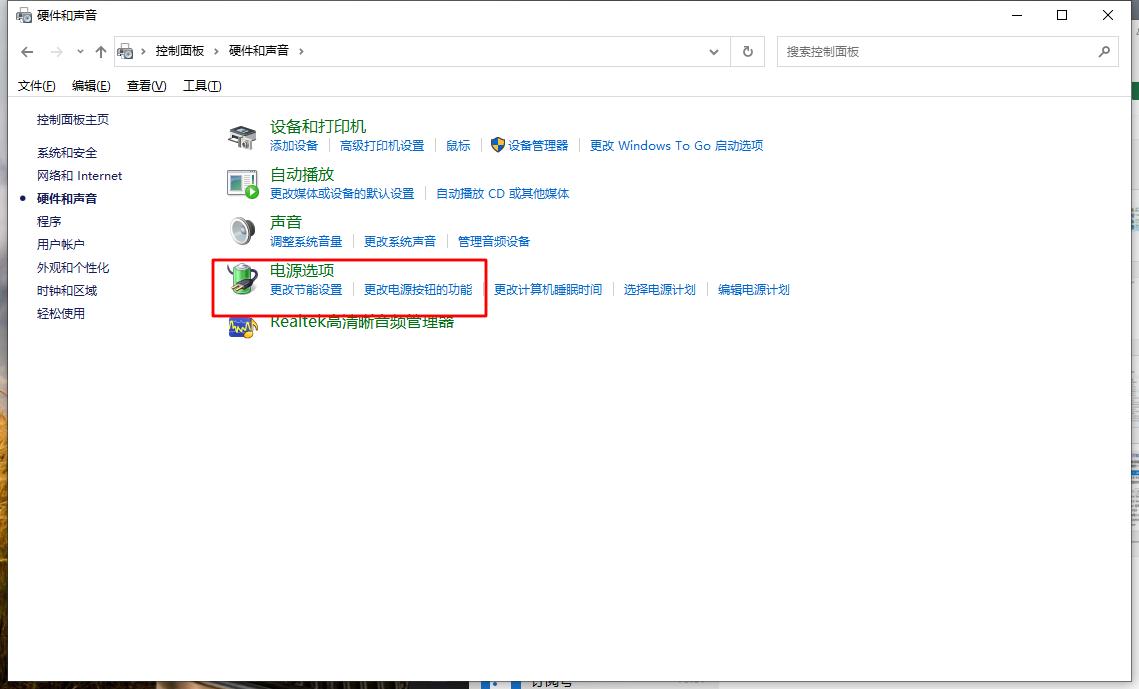Click 更改 Windows To Go 启动选项 link
Screen dimensions: 1139x689
[676, 145]
